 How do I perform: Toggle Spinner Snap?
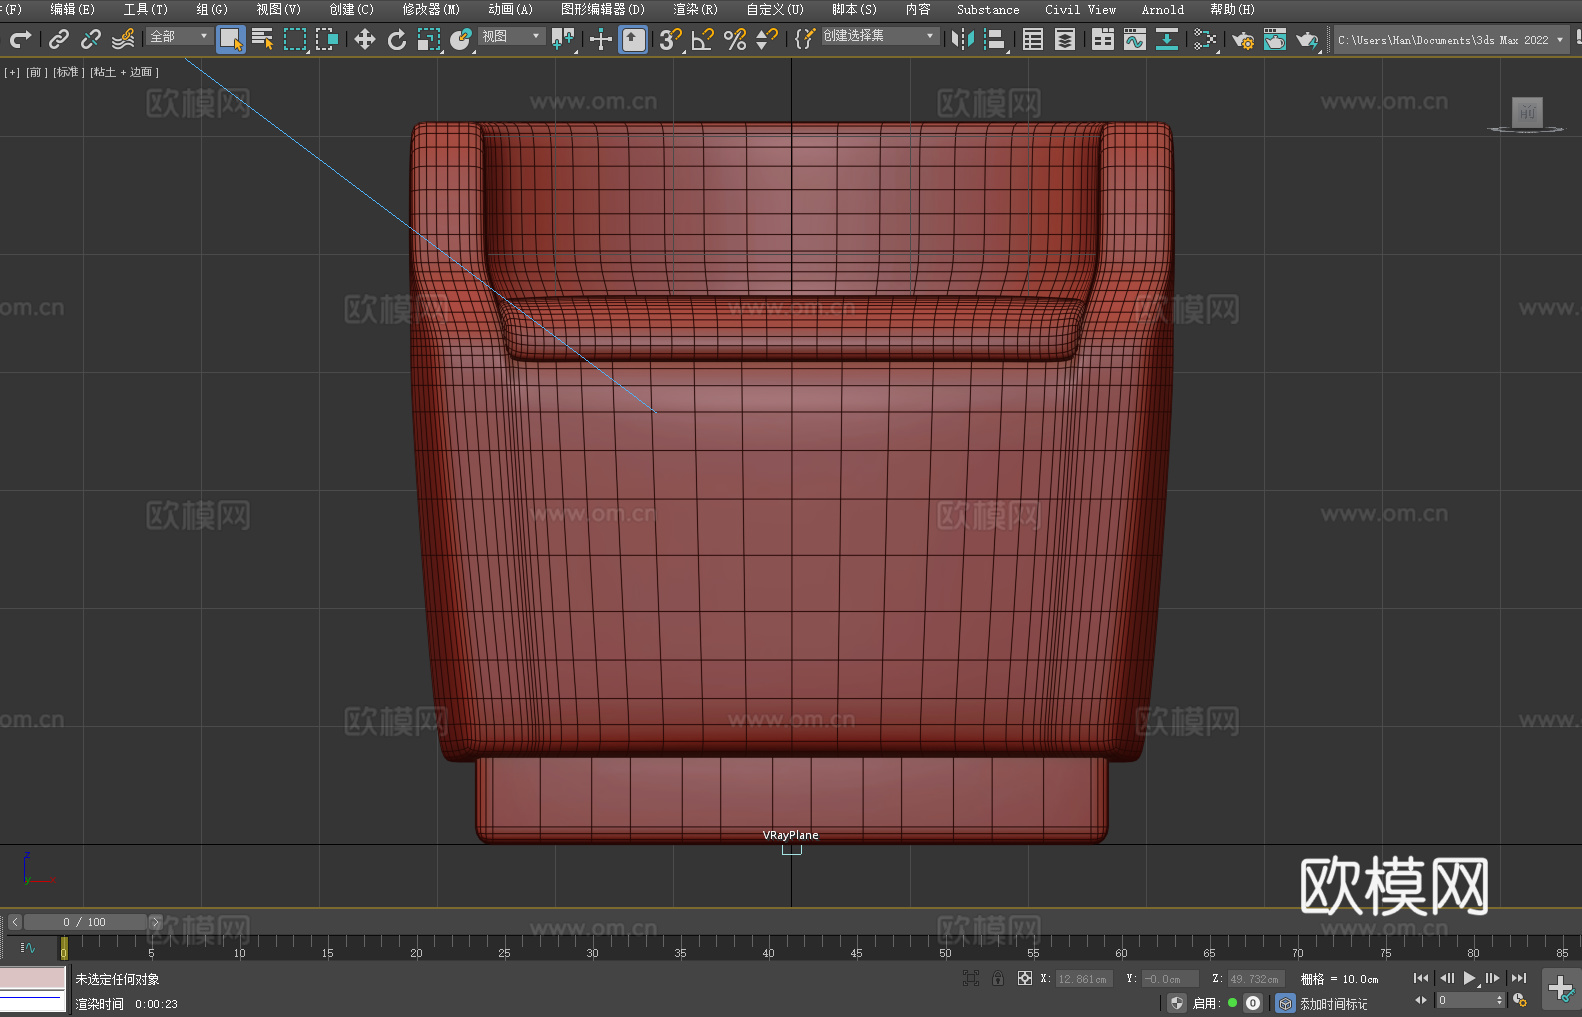[767, 39]
